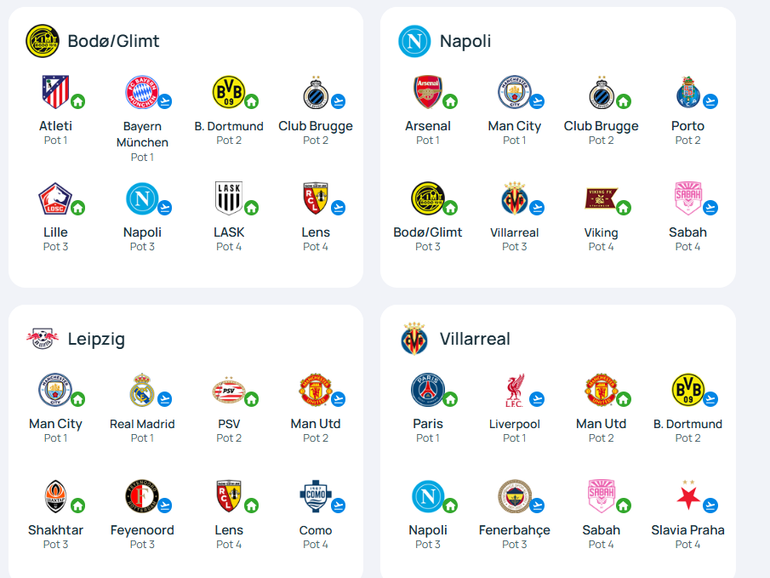
Task: Select the Bayern München club logo
Action: pyautogui.click(x=142, y=92)
